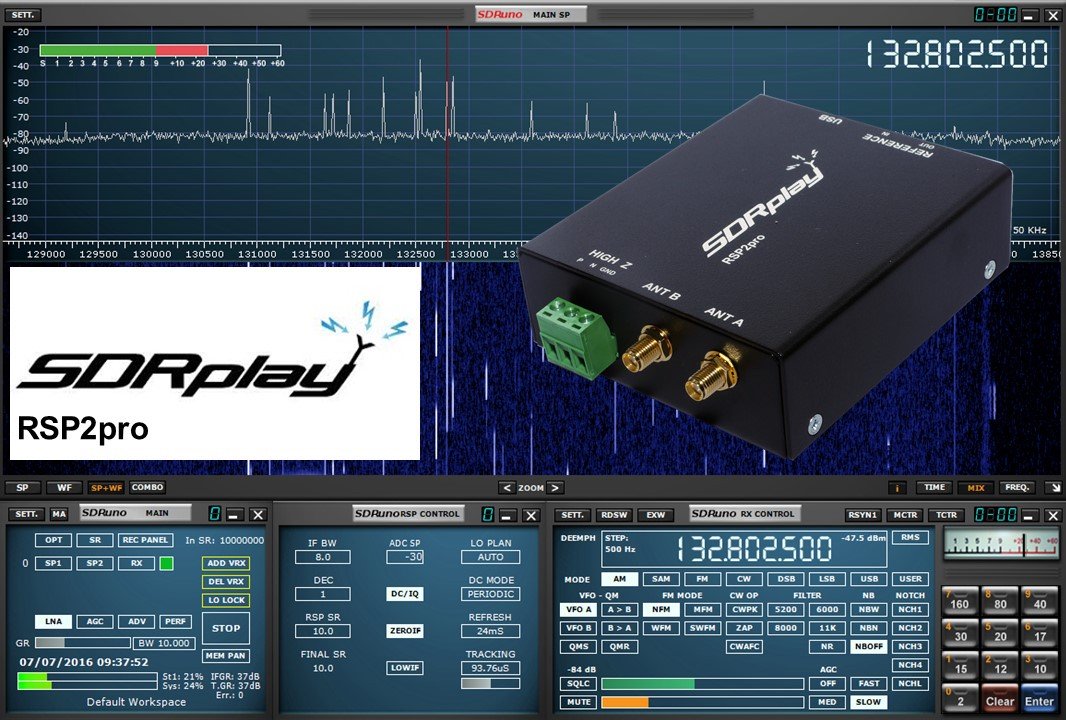Open the RSP SR 10.0 selector

[x=323, y=631]
